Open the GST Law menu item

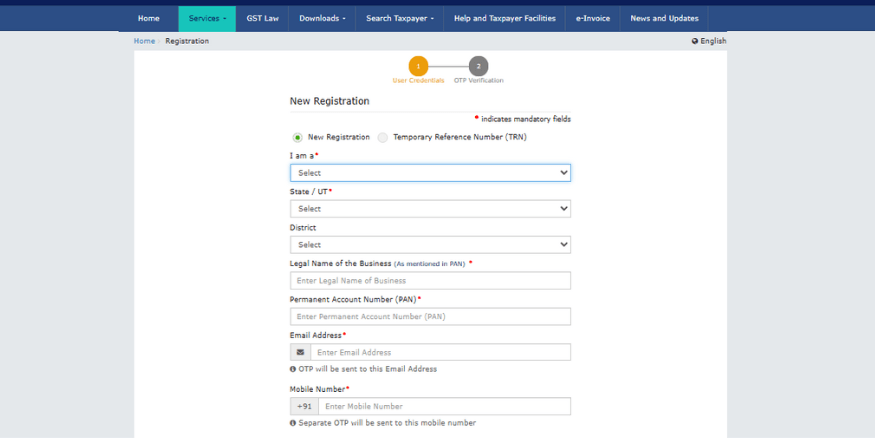pyautogui.click(x=262, y=18)
